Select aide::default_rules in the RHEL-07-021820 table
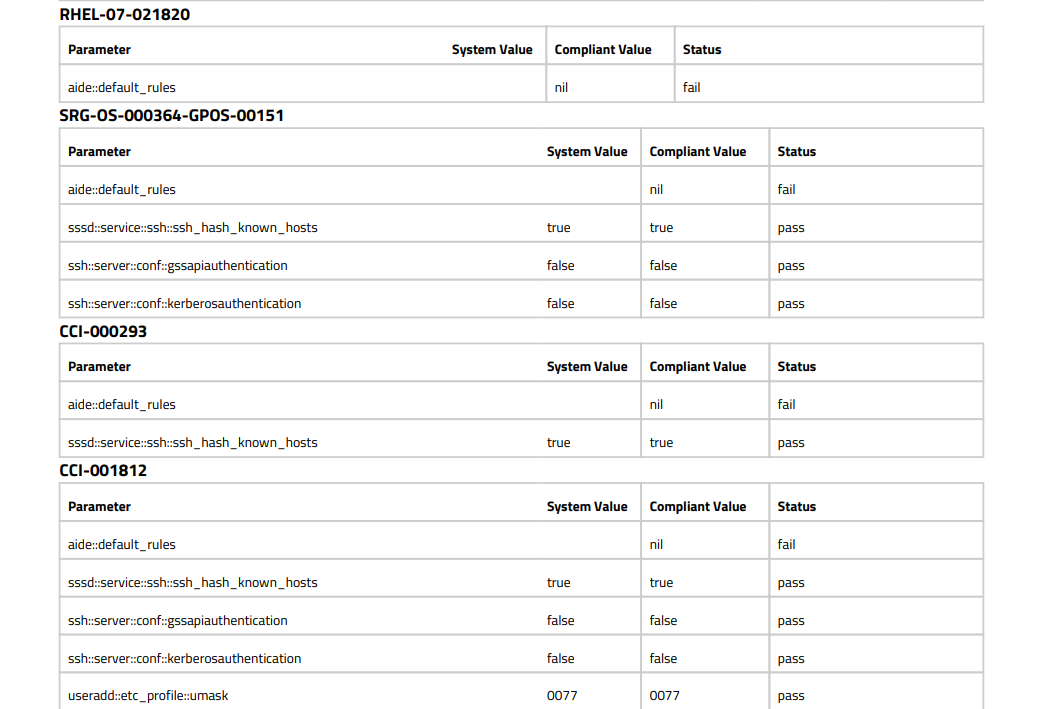 [121, 88]
